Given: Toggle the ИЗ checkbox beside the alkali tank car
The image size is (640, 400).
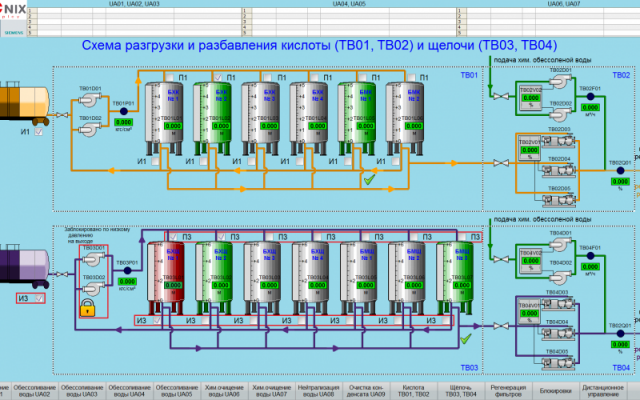Looking at the screenshot, I should (x=39, y=297).
